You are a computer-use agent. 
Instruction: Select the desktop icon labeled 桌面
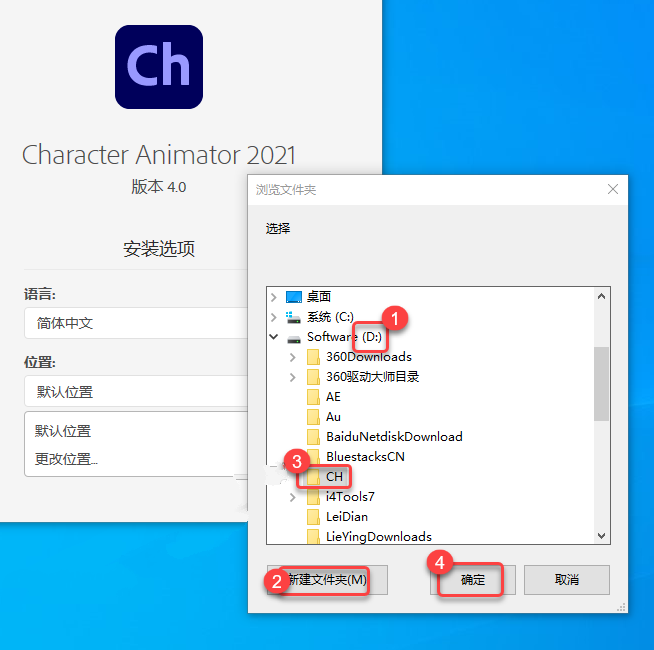294,297
